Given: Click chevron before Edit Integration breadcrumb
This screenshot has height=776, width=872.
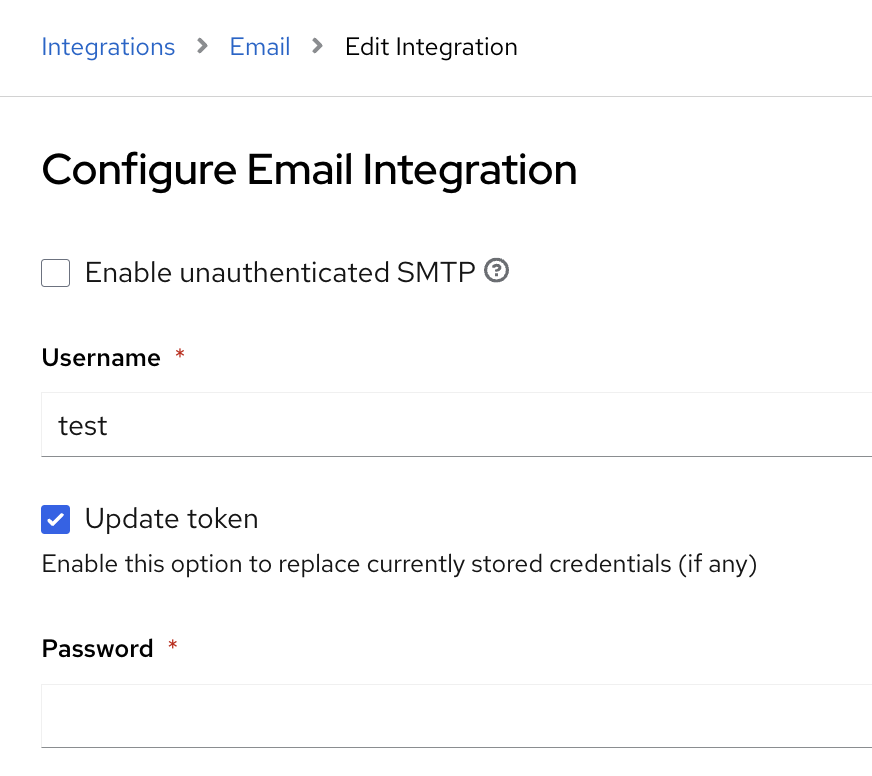Looking at the screenshot, I should (x=318, y=46).
